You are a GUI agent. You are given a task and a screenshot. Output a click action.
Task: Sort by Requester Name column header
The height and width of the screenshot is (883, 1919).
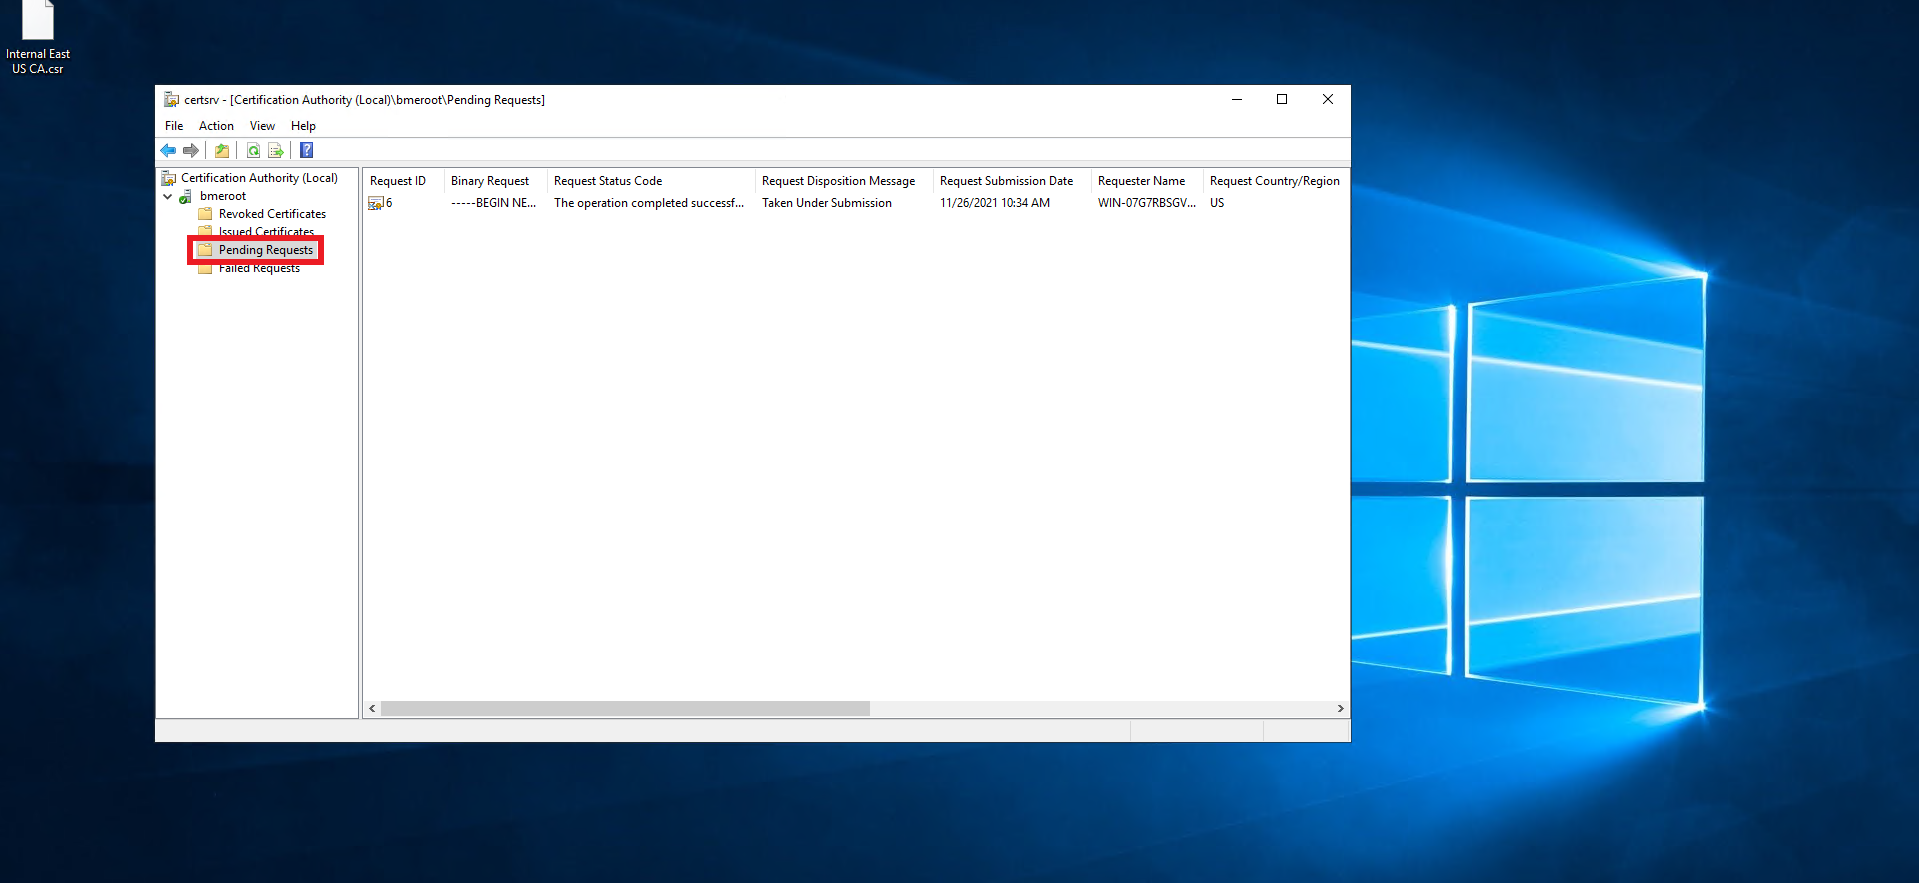1141,181
